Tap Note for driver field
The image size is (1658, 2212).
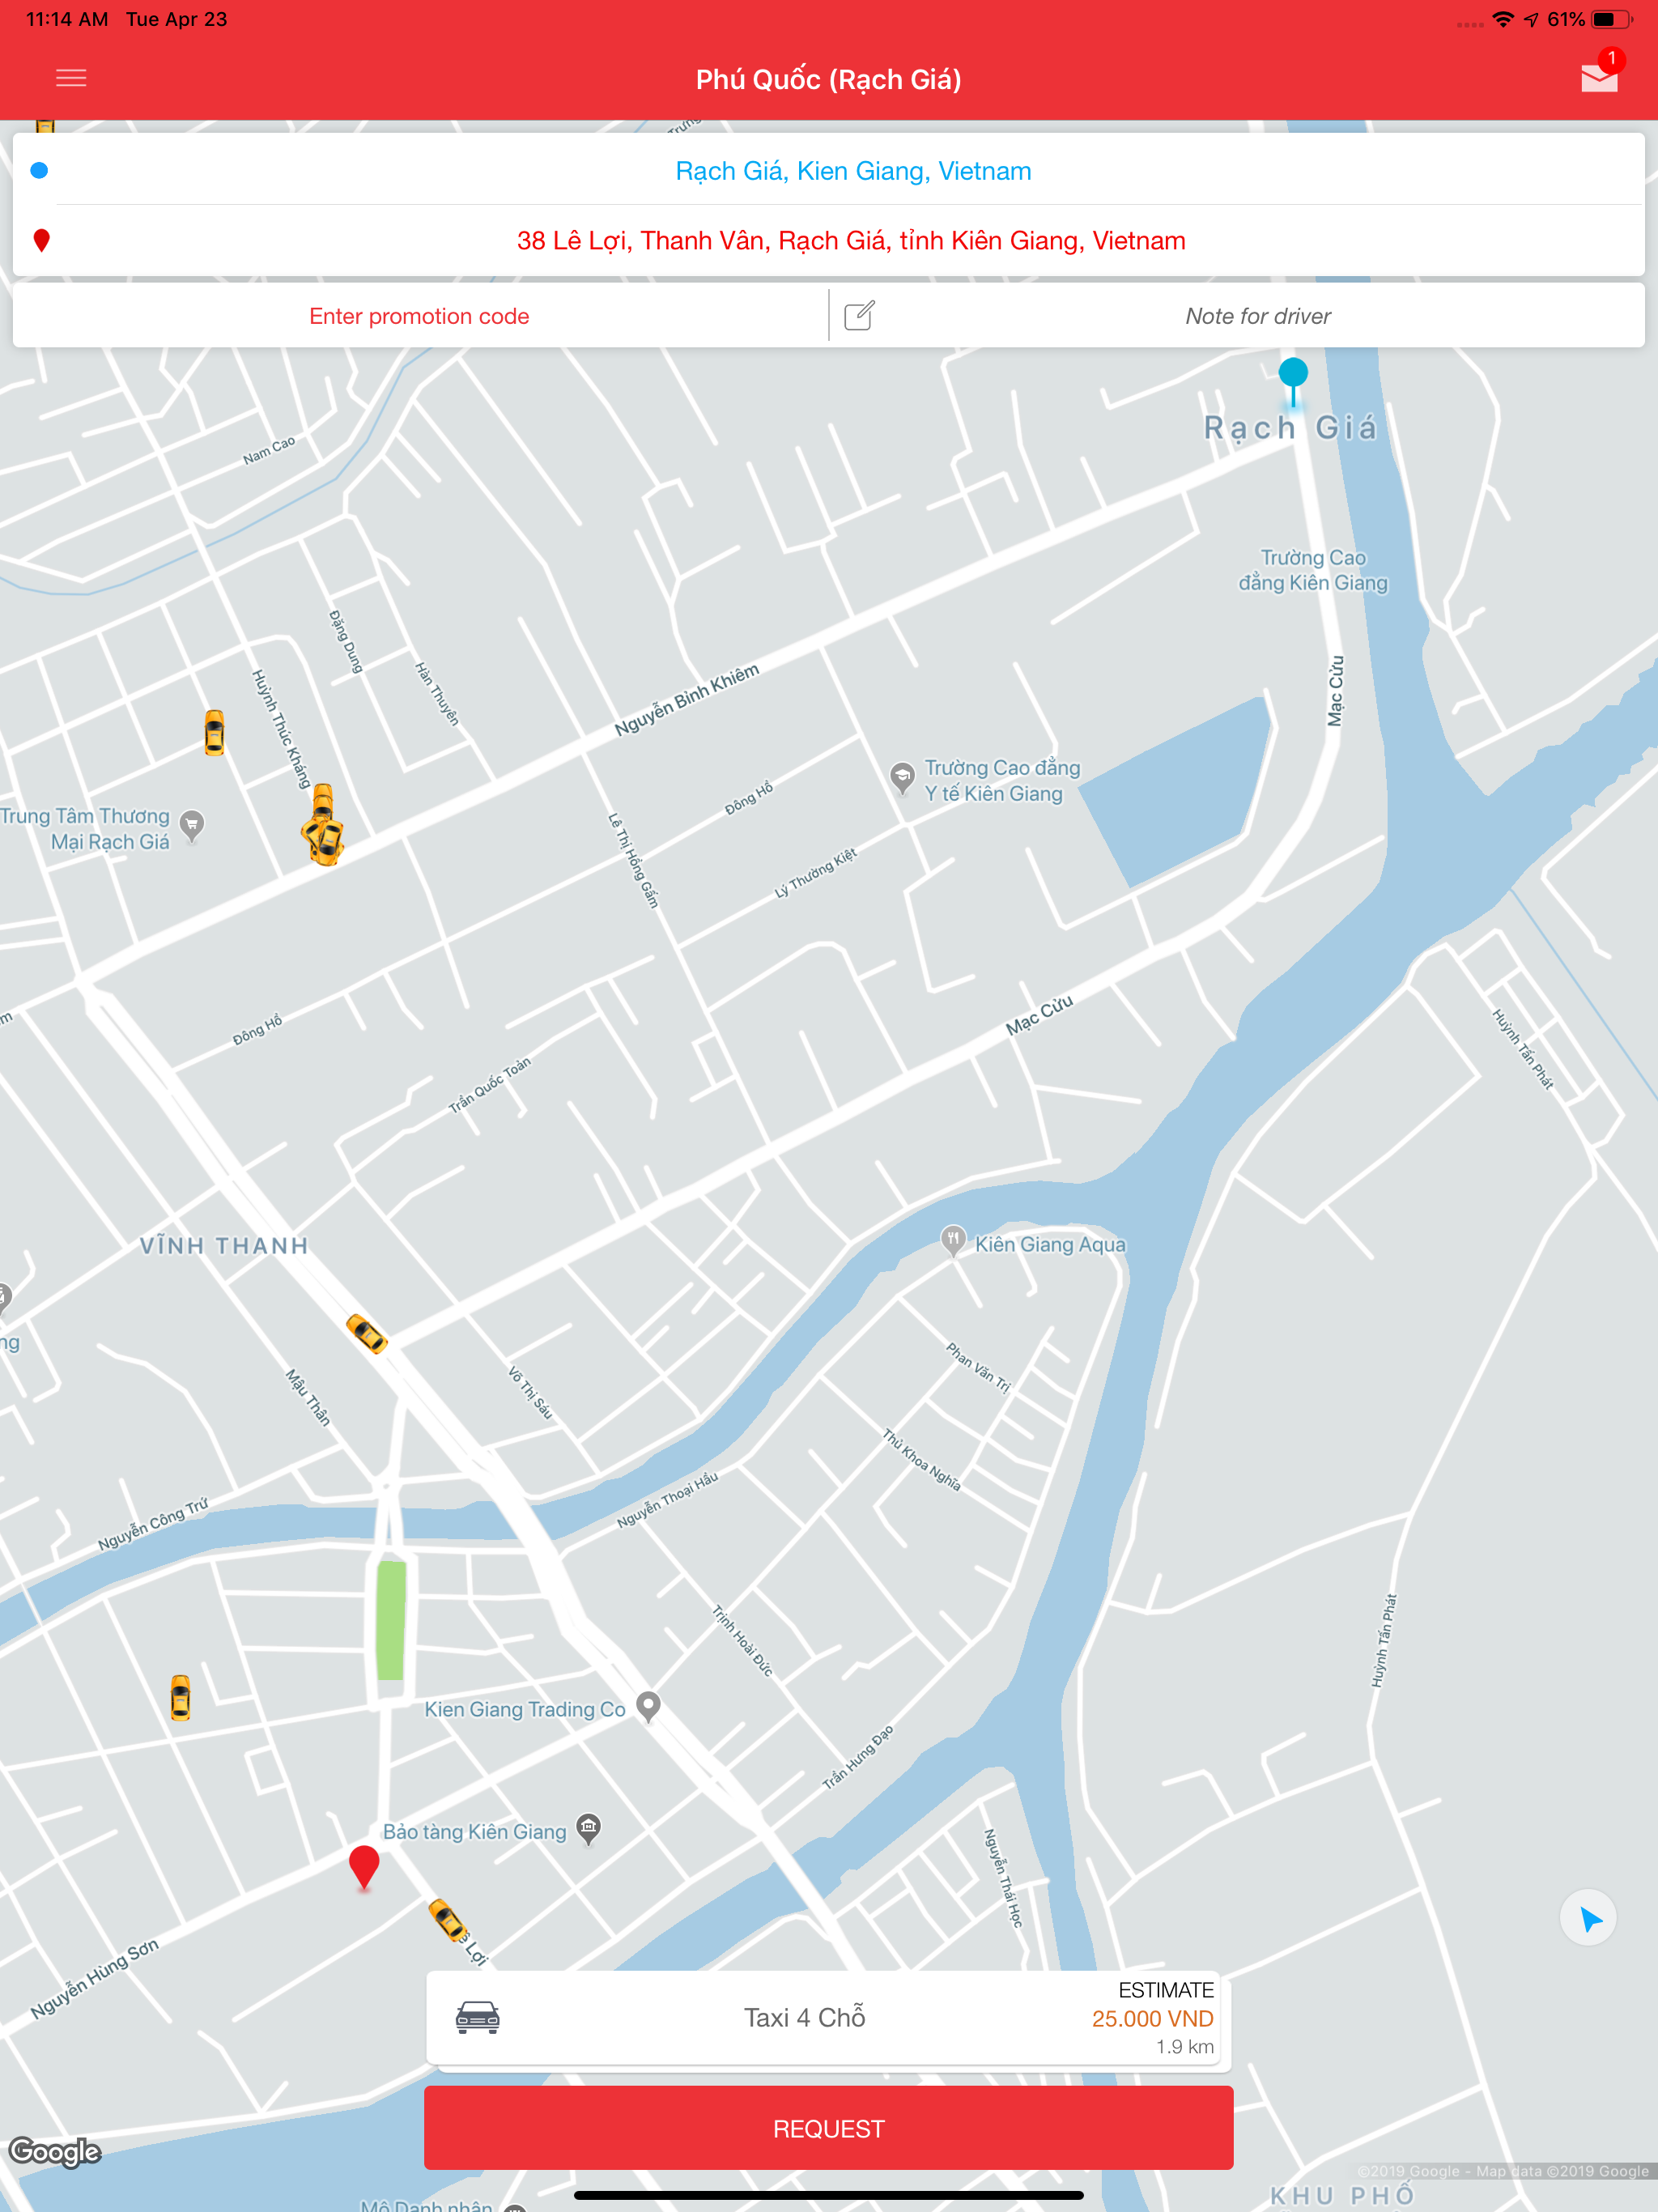point(1258,316)
